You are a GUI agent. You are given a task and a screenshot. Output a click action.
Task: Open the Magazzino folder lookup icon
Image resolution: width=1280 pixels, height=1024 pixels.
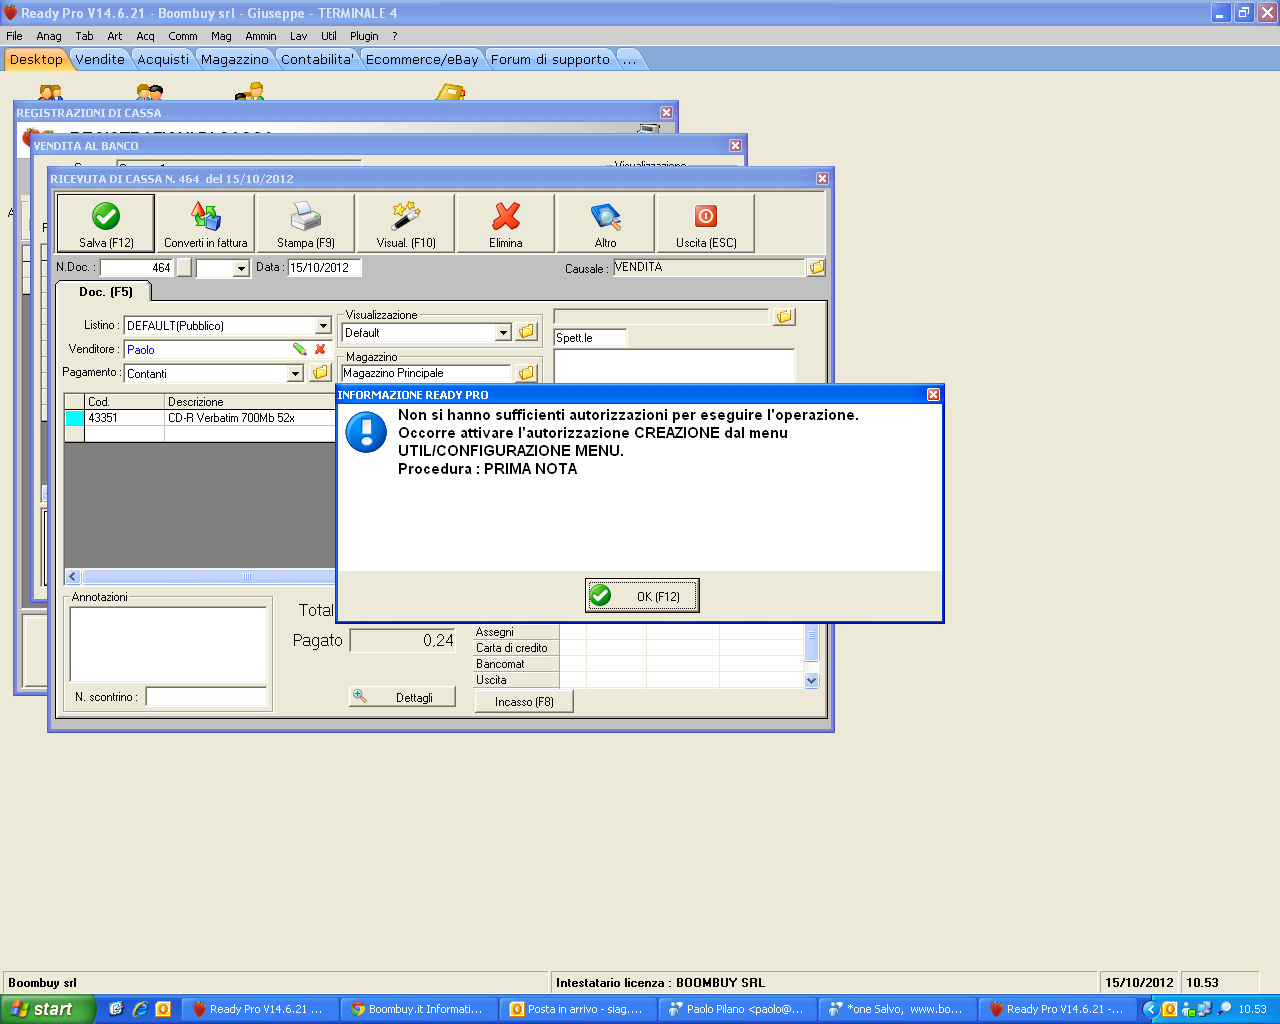527,373
